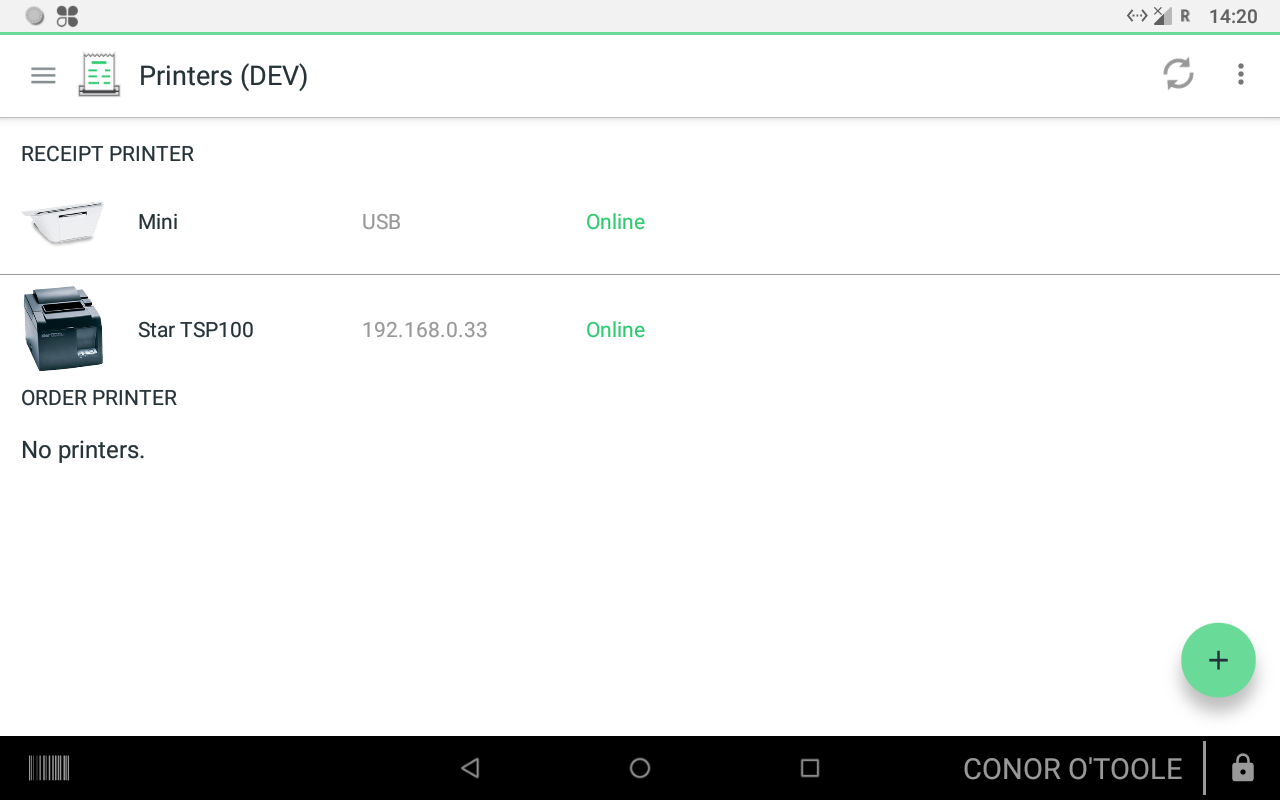
Task: Click the Online status of Mini
Action: 615,222
